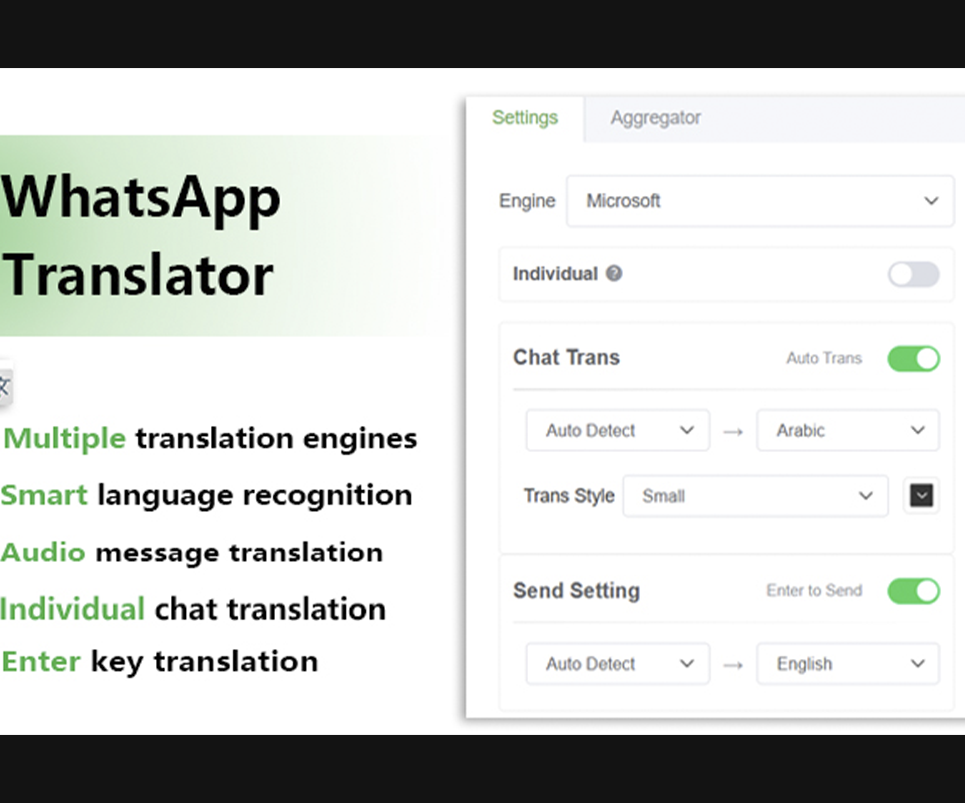Click the dark chevron button beside Trans Style
965x803 pixels.
pyautogui.click(x=921, y=495)
